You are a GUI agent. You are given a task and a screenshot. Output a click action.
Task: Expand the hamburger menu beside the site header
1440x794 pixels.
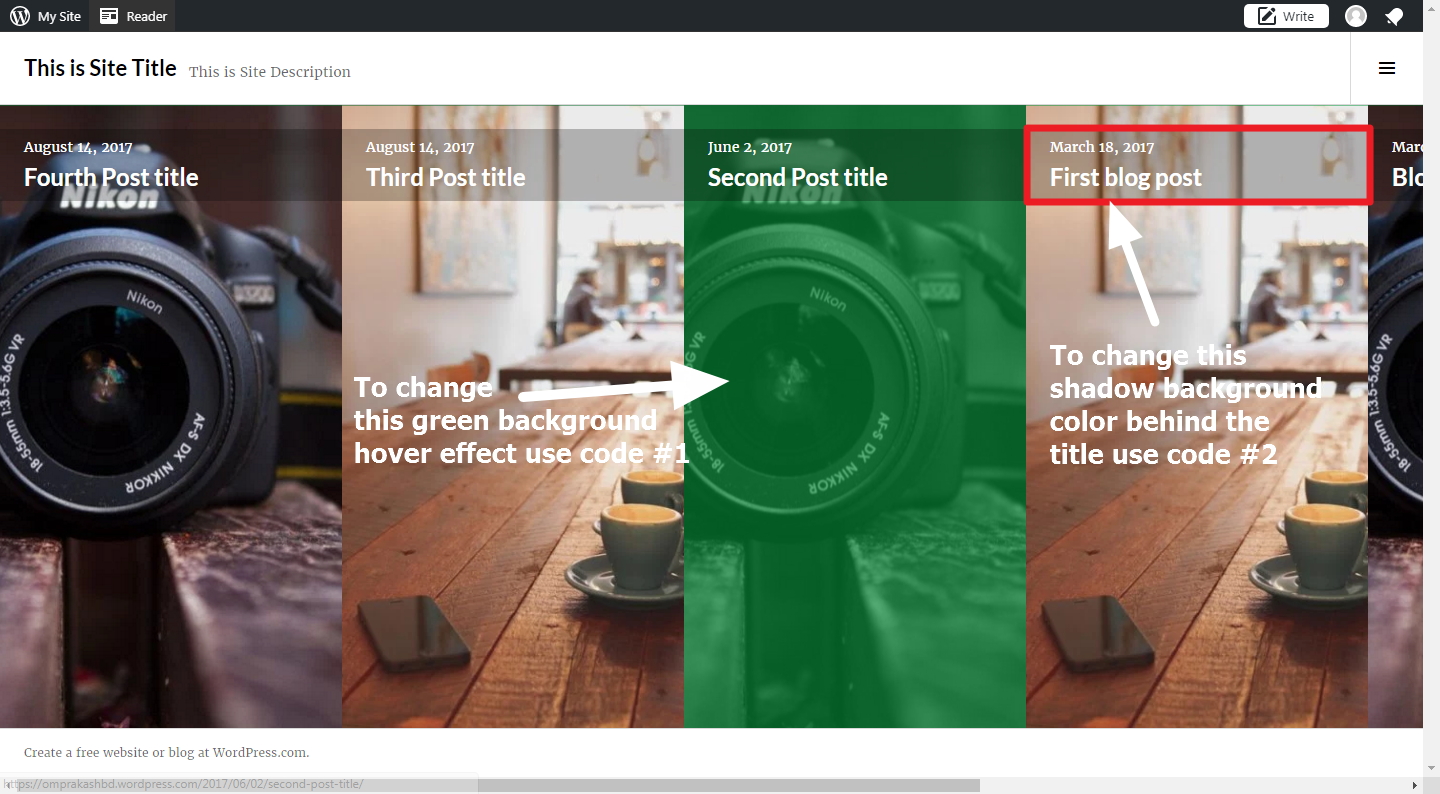[1387, 68]
